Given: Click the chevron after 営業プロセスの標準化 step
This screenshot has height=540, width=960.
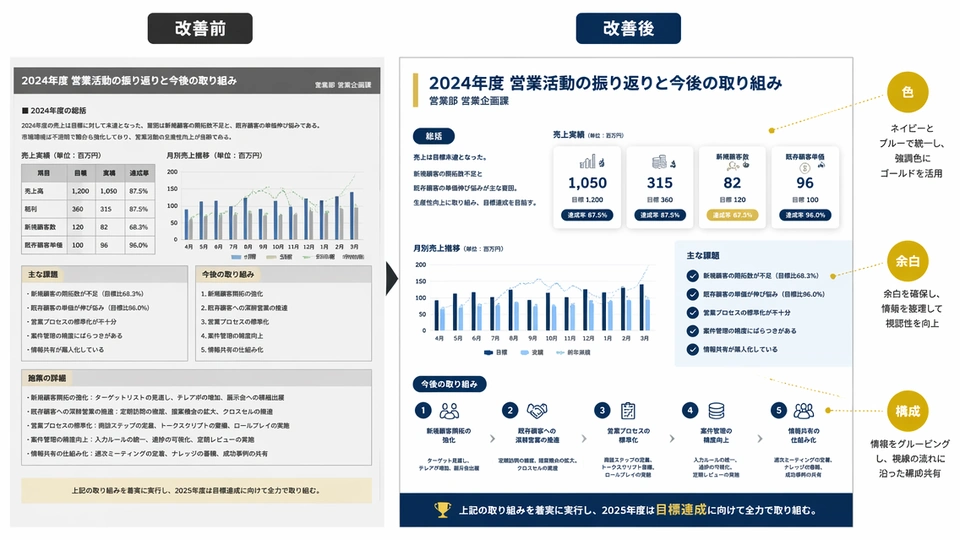Looking at the screenshot, I should [672, 438].
